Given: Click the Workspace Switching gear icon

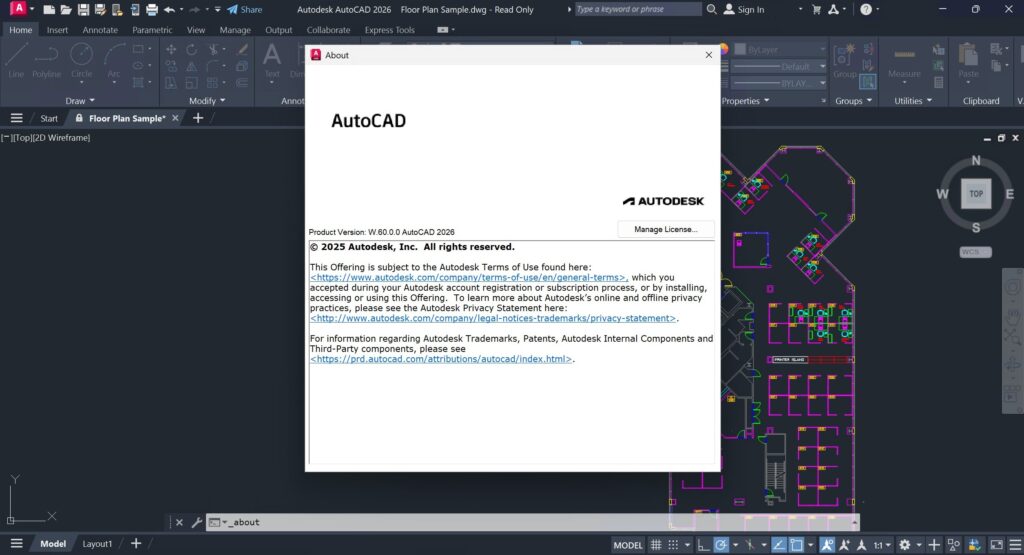Looking at the screenshot, I should [904, 545].
